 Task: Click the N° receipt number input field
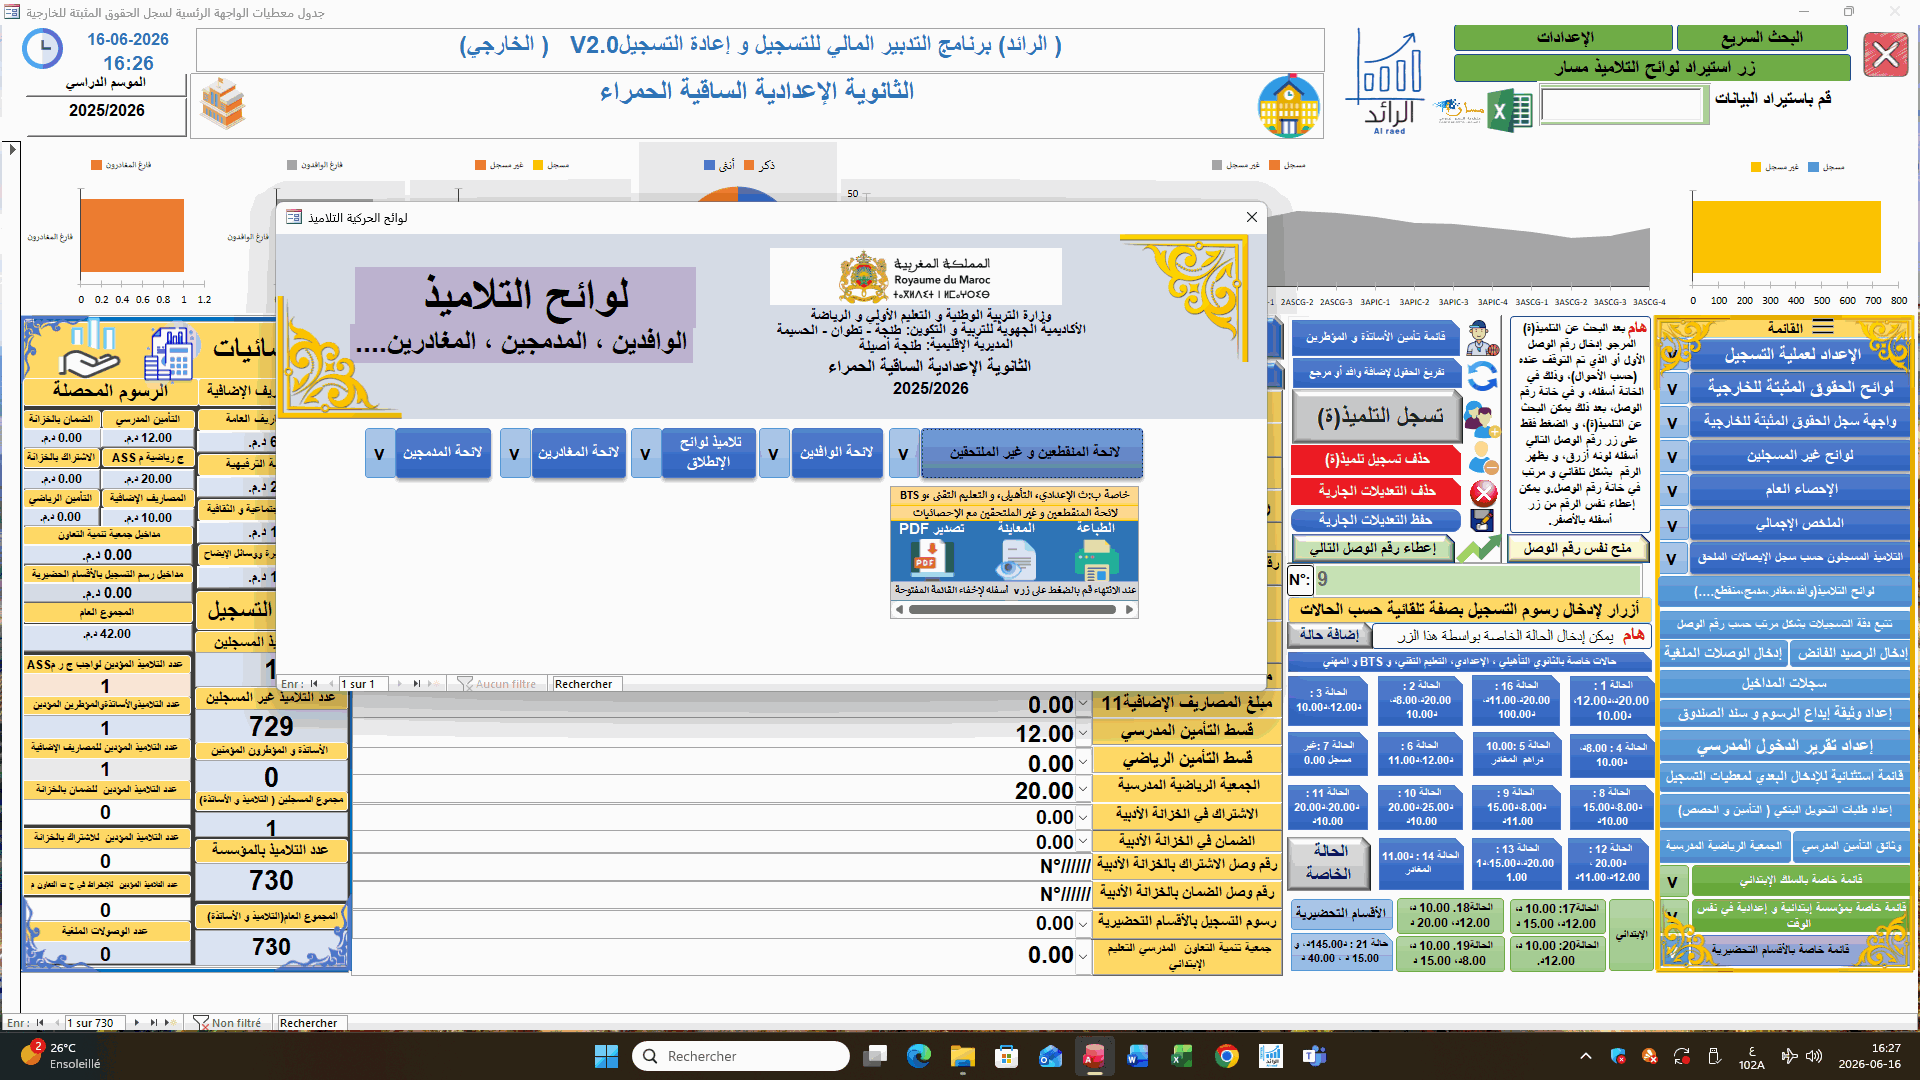[x=1476, y=579]
